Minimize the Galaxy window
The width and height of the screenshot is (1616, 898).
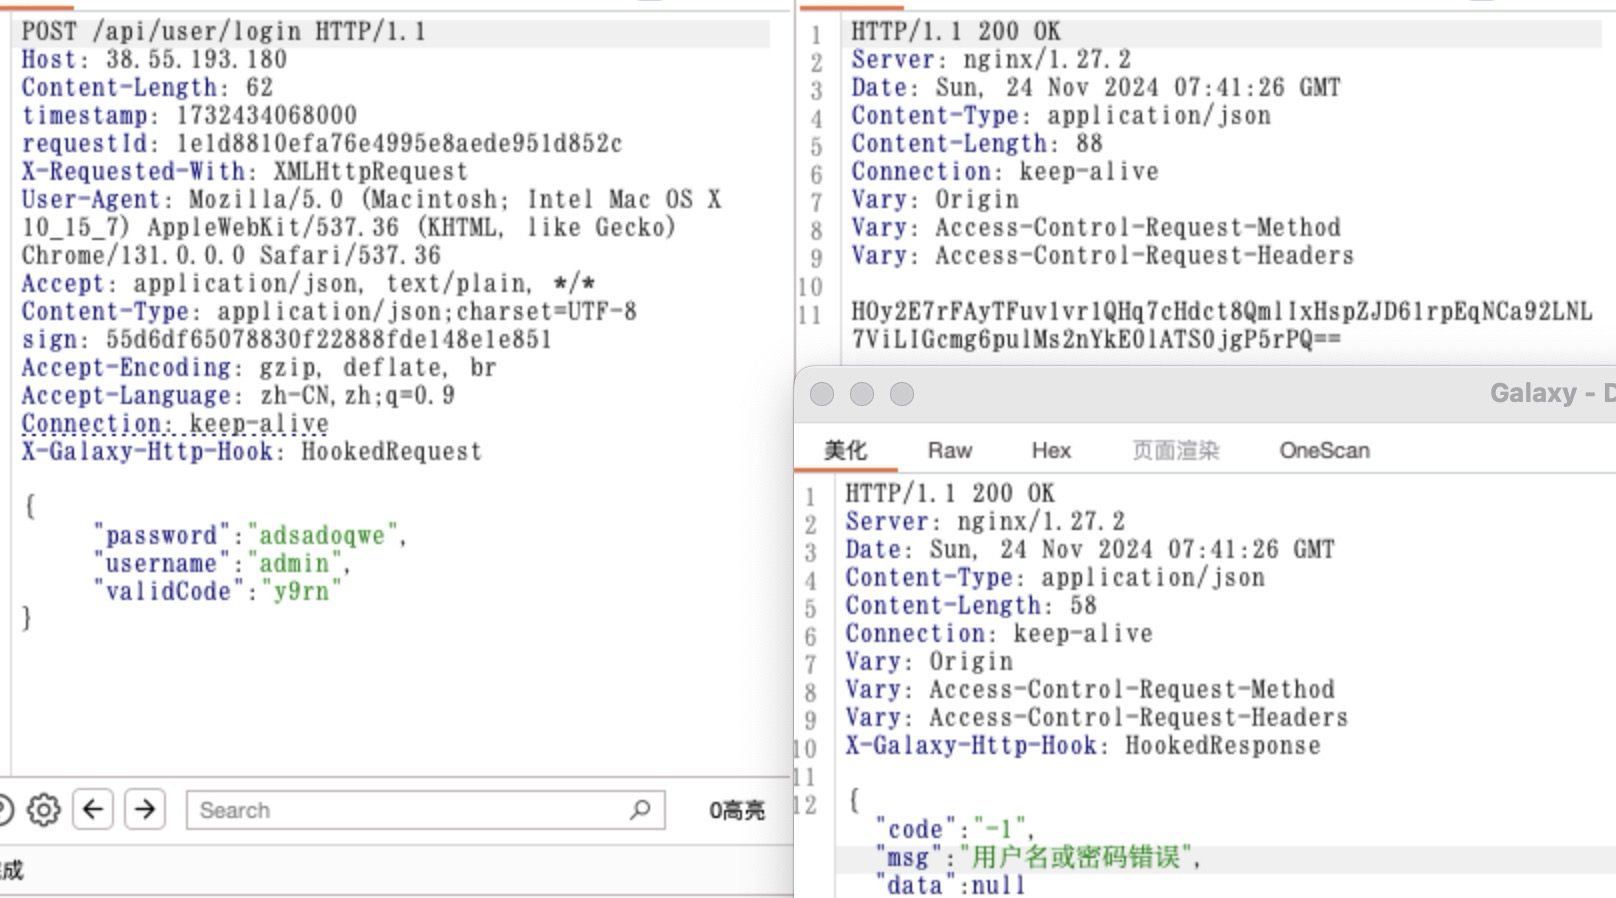[x=862, y=394]
